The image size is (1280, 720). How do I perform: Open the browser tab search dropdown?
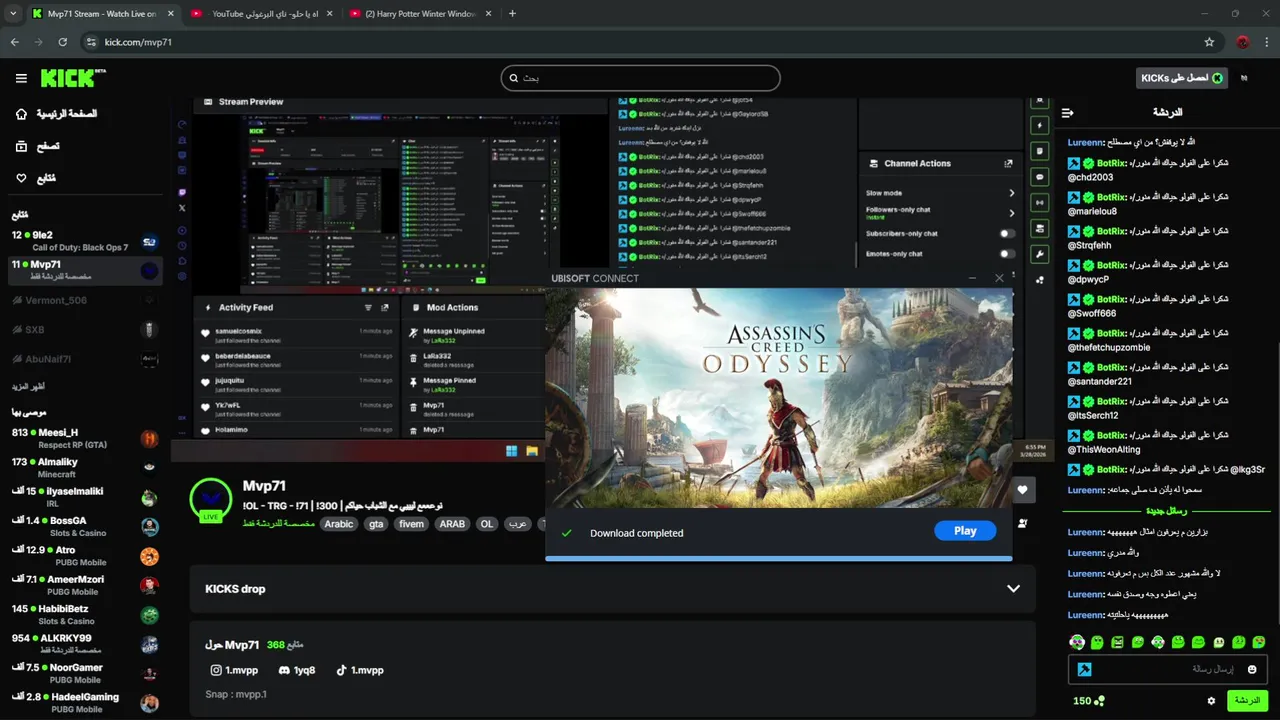13,14
